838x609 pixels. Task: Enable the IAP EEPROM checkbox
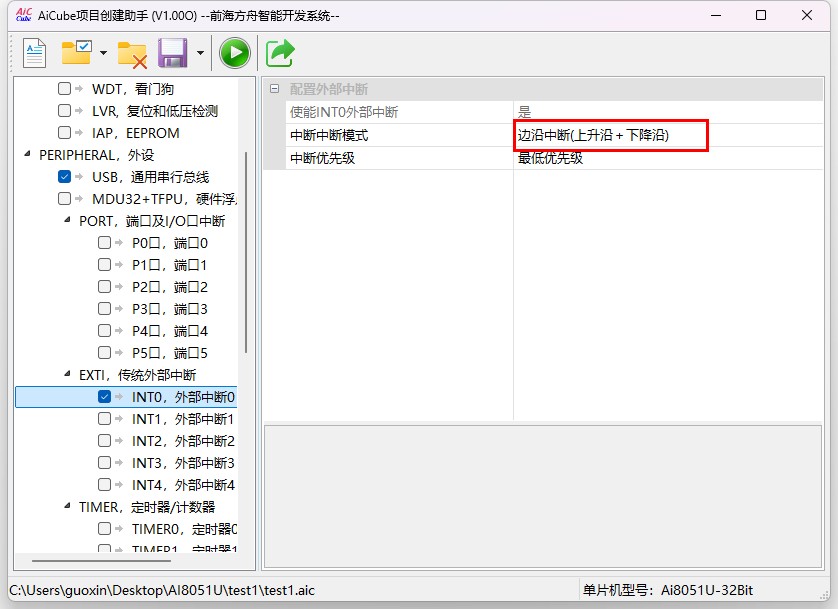tap(64, 132)
